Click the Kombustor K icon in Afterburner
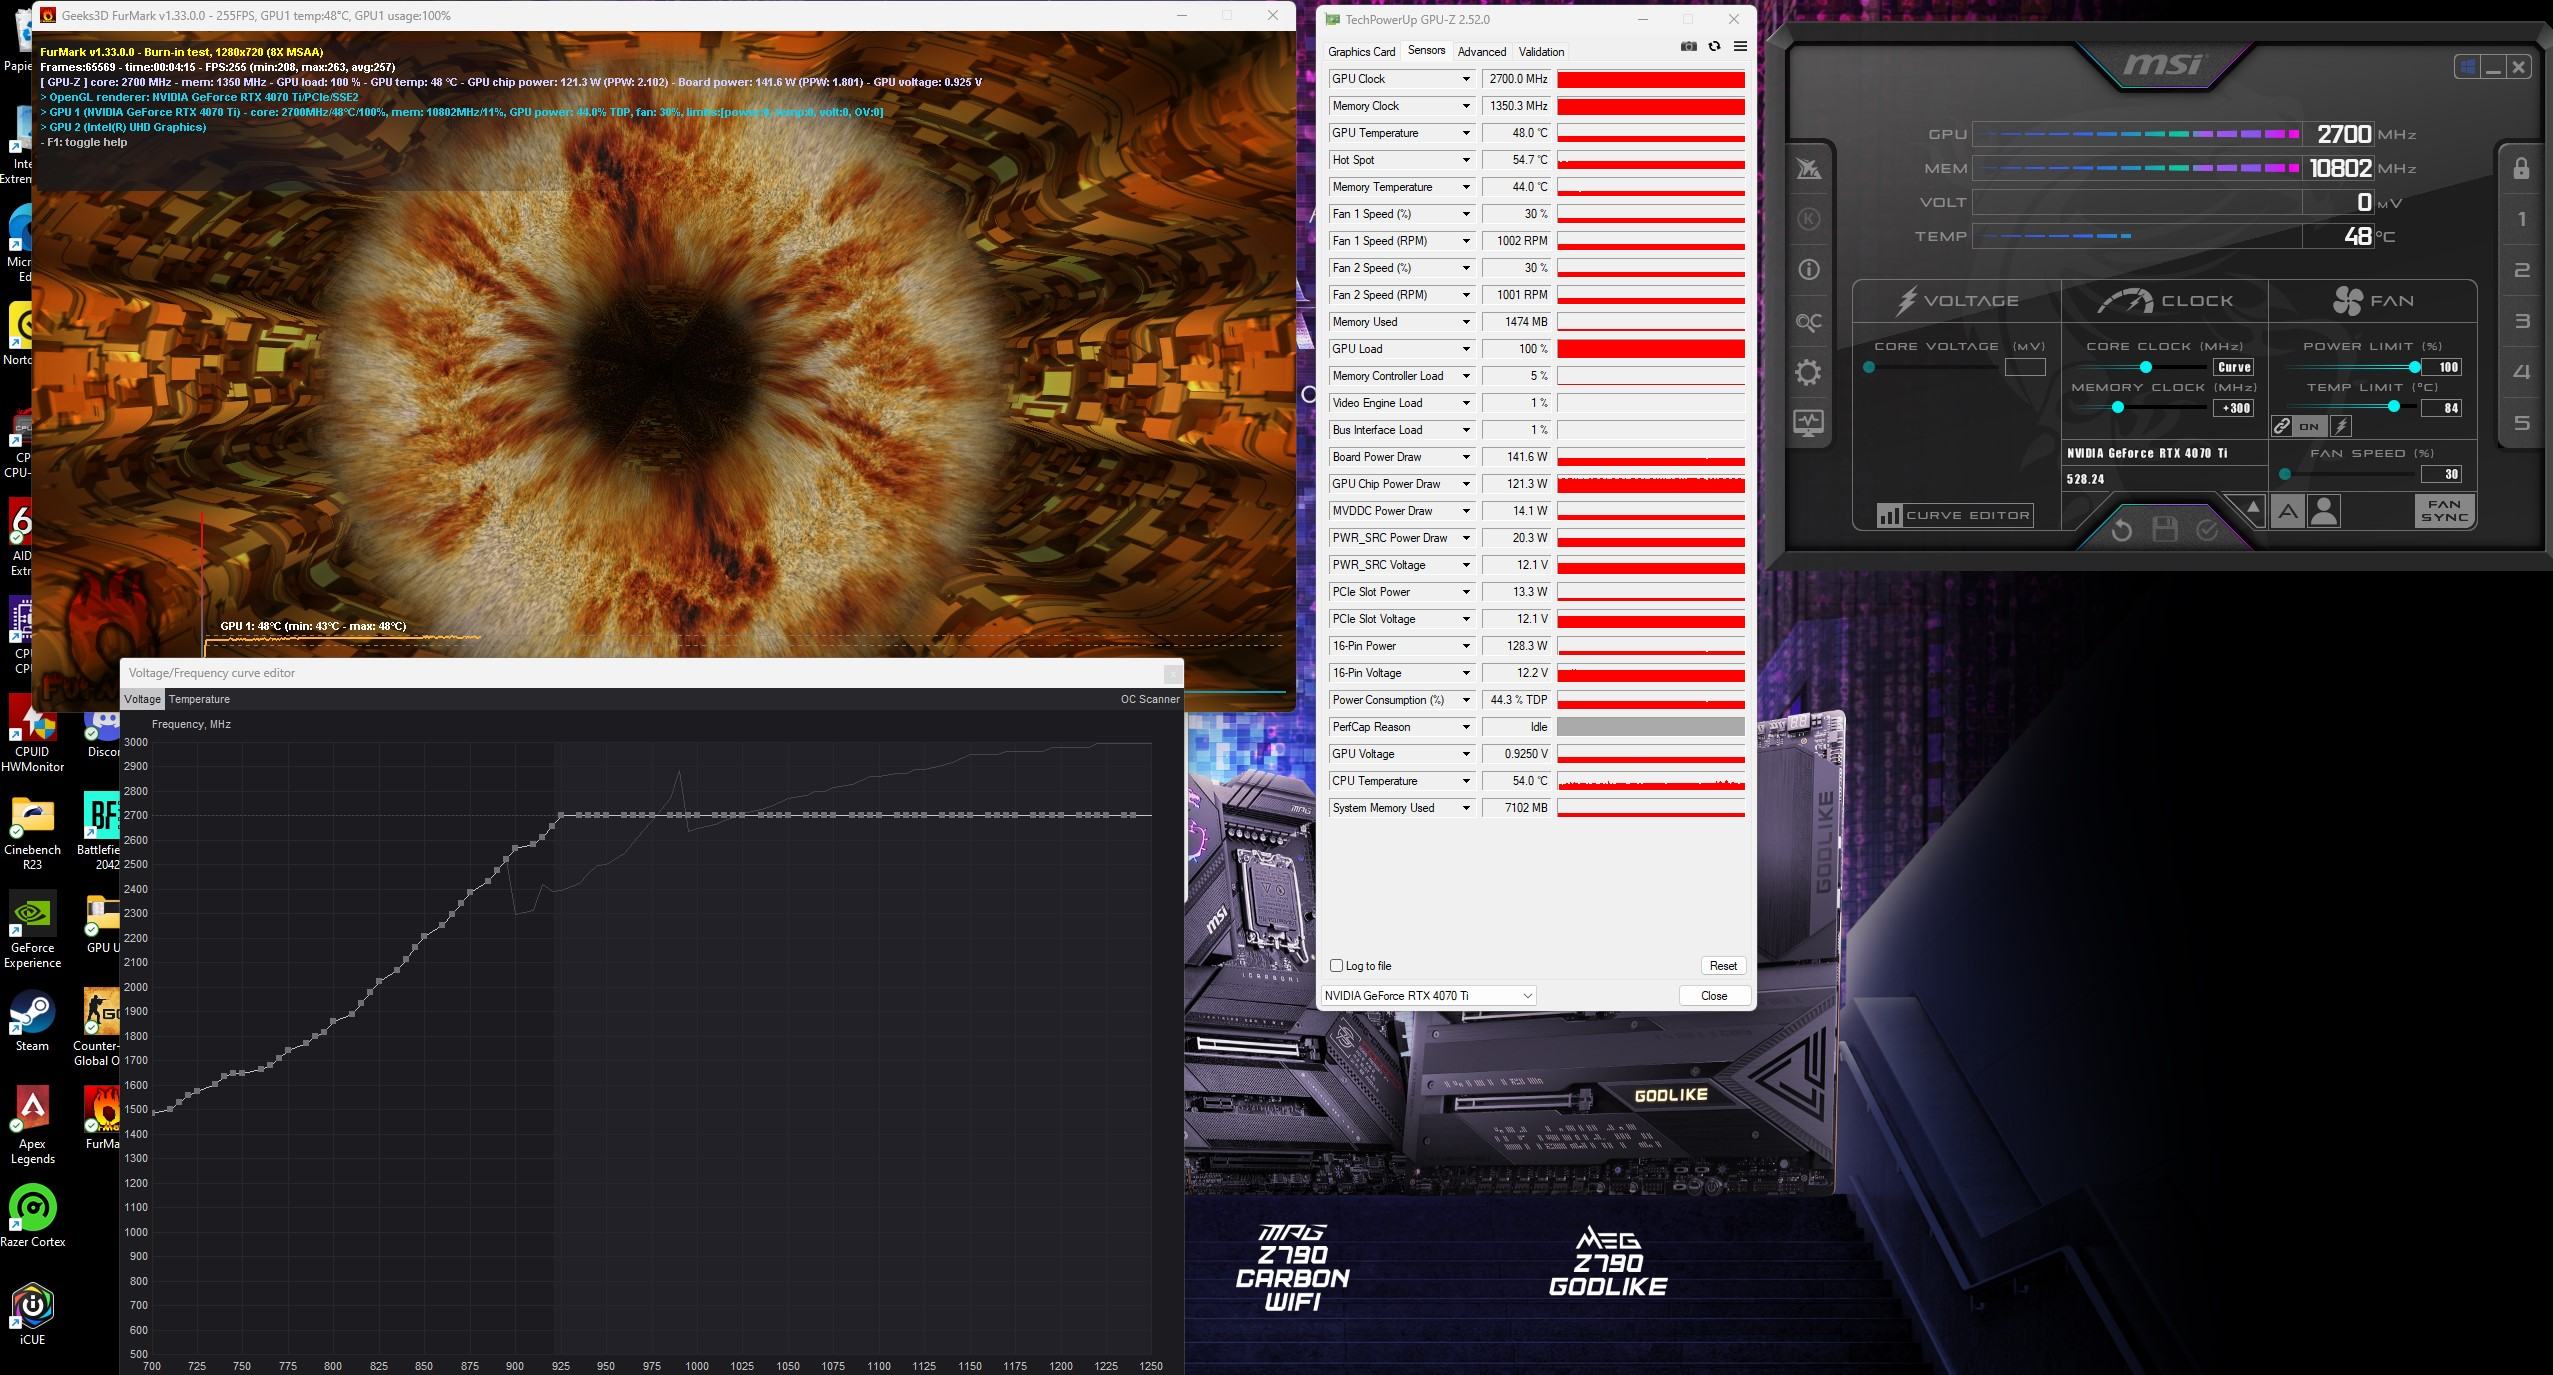Viewport: 2553px width, 1375px height. pyautogui.click(x=1808, y=218)
